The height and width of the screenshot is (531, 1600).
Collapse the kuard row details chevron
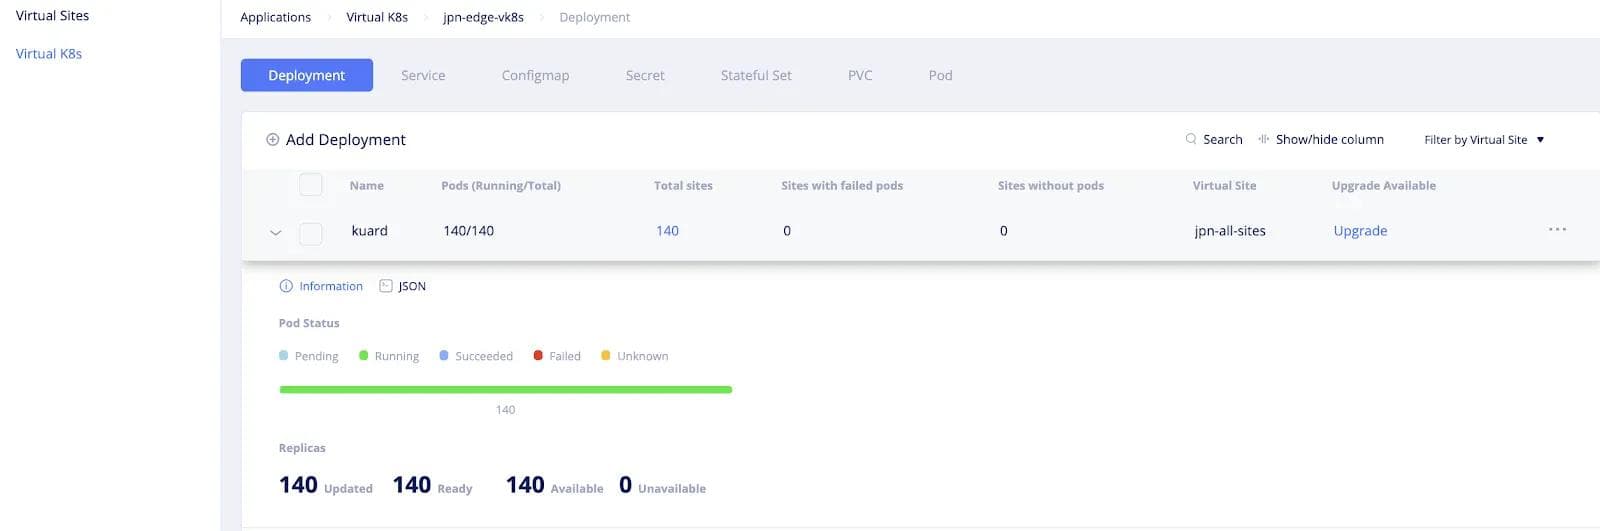[x=276, y=233]
